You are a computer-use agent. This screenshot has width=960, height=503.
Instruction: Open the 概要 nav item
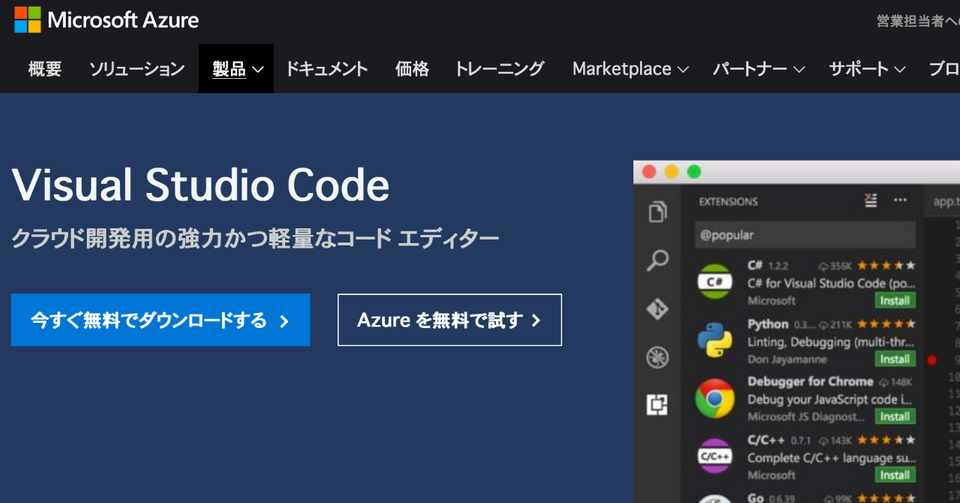(x=45, y=69)
